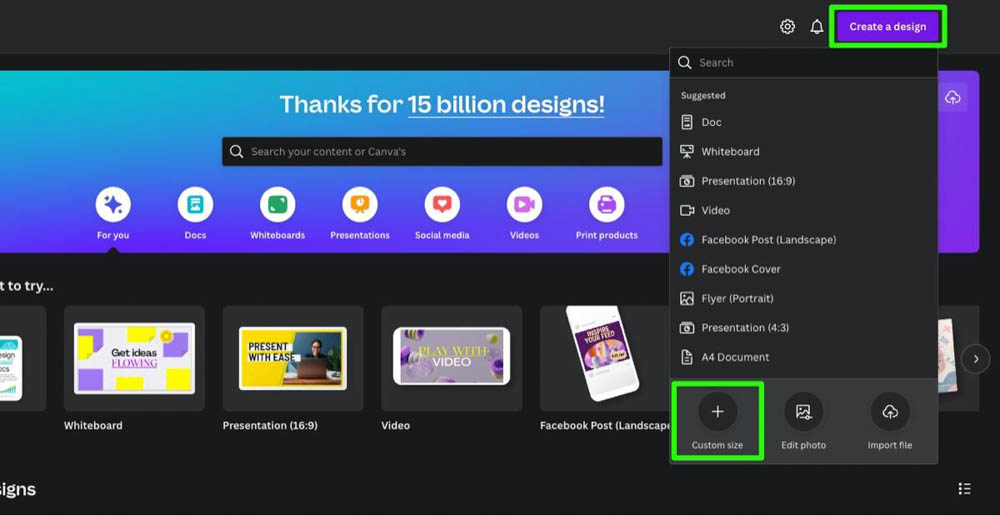Click the Whiteboard label under thumbnail
The width and height of the screenshot is (1000, 516).
[x=93, y=425]
